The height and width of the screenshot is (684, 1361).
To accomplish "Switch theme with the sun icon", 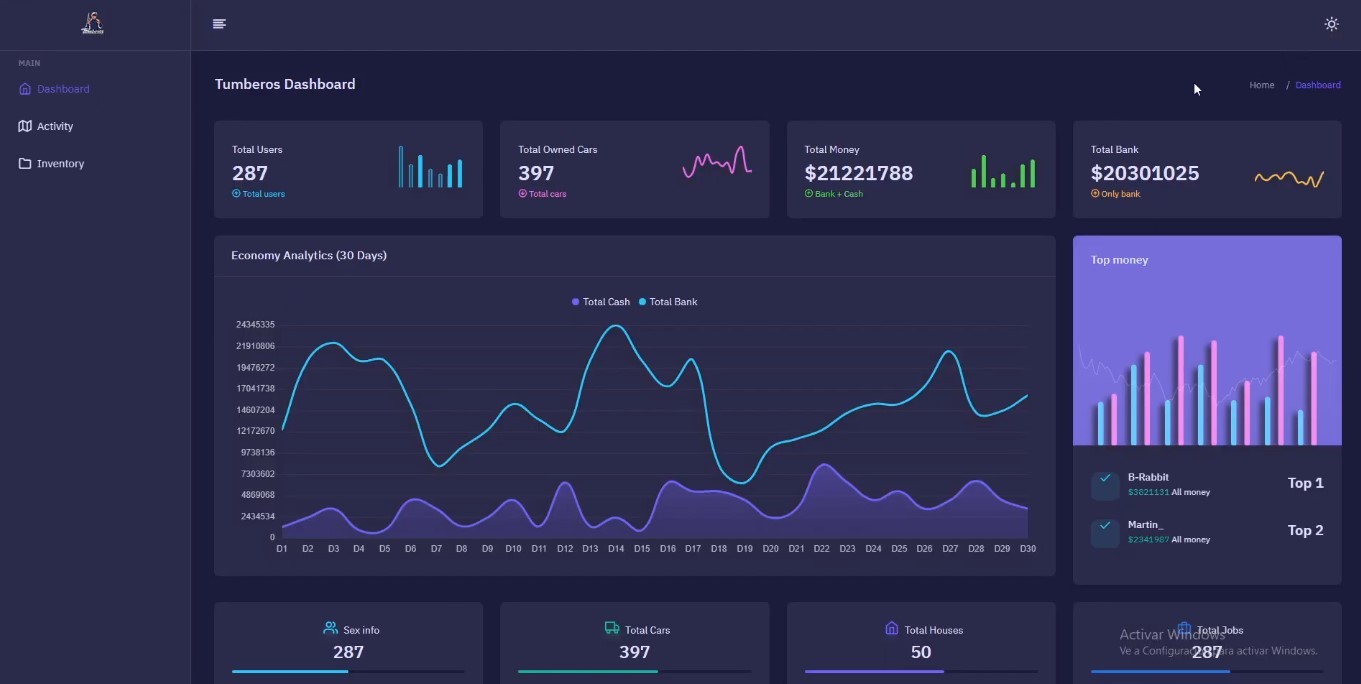I will (1331, 24).
